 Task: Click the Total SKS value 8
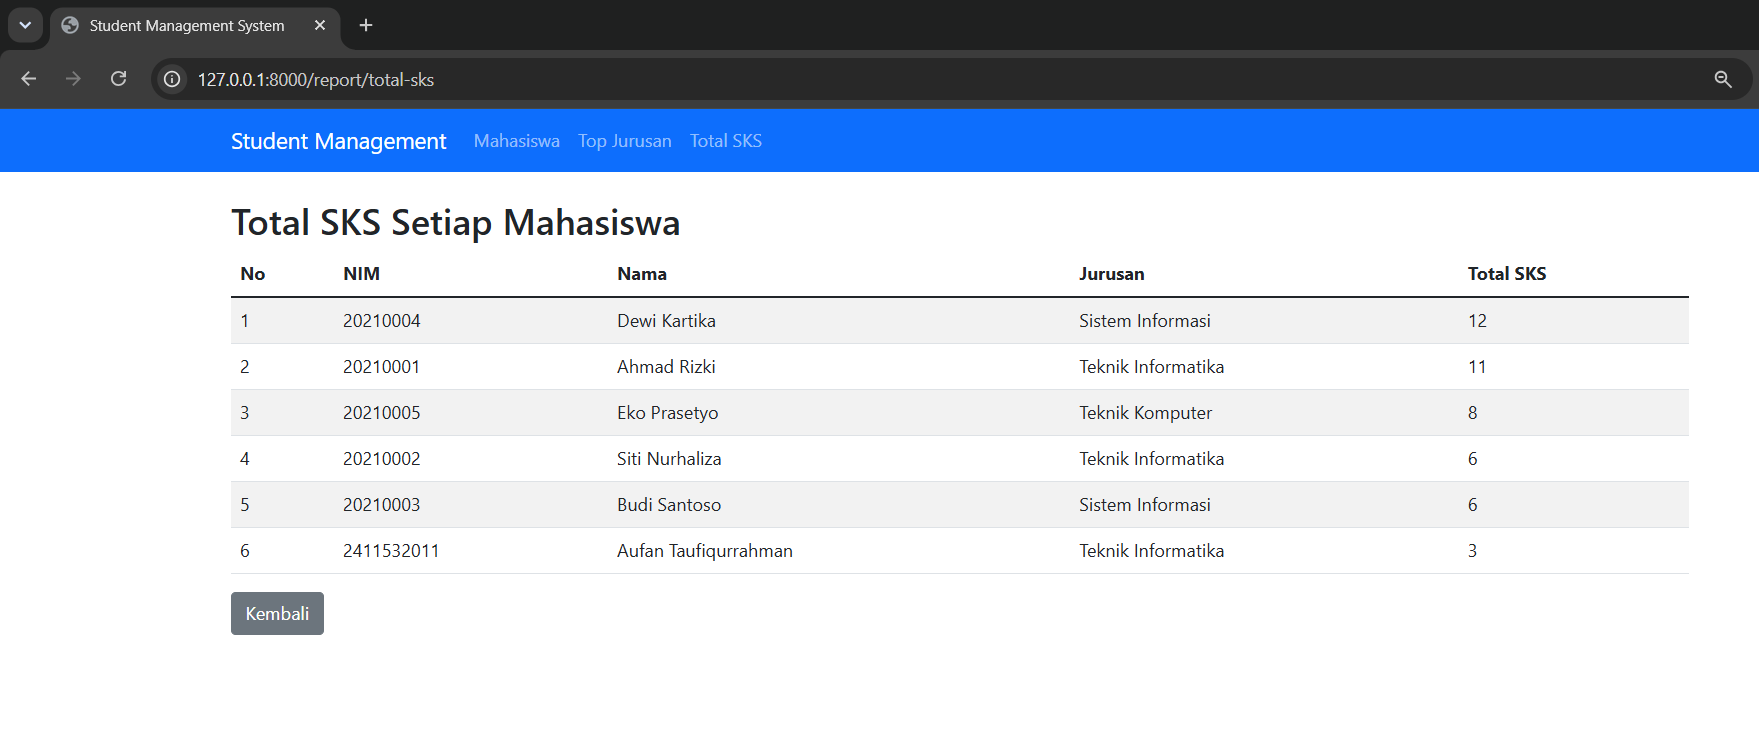pos(1472,413)
